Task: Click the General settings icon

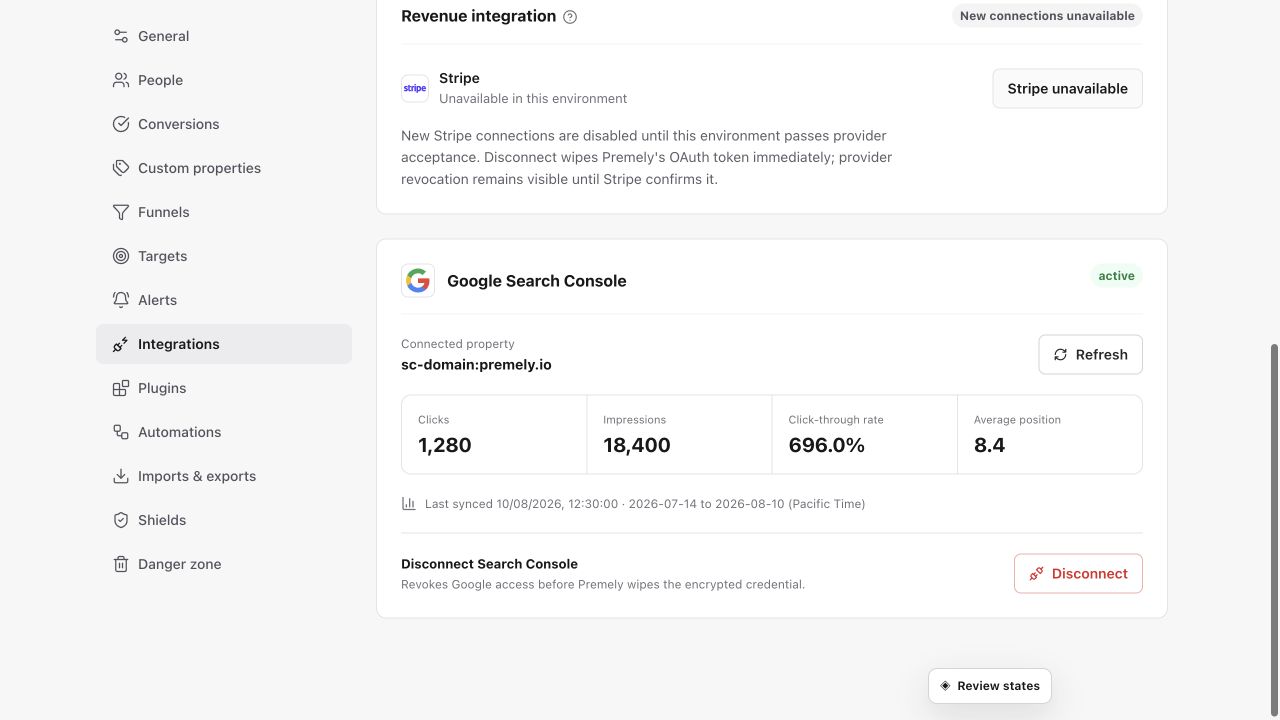Action: 121,36
